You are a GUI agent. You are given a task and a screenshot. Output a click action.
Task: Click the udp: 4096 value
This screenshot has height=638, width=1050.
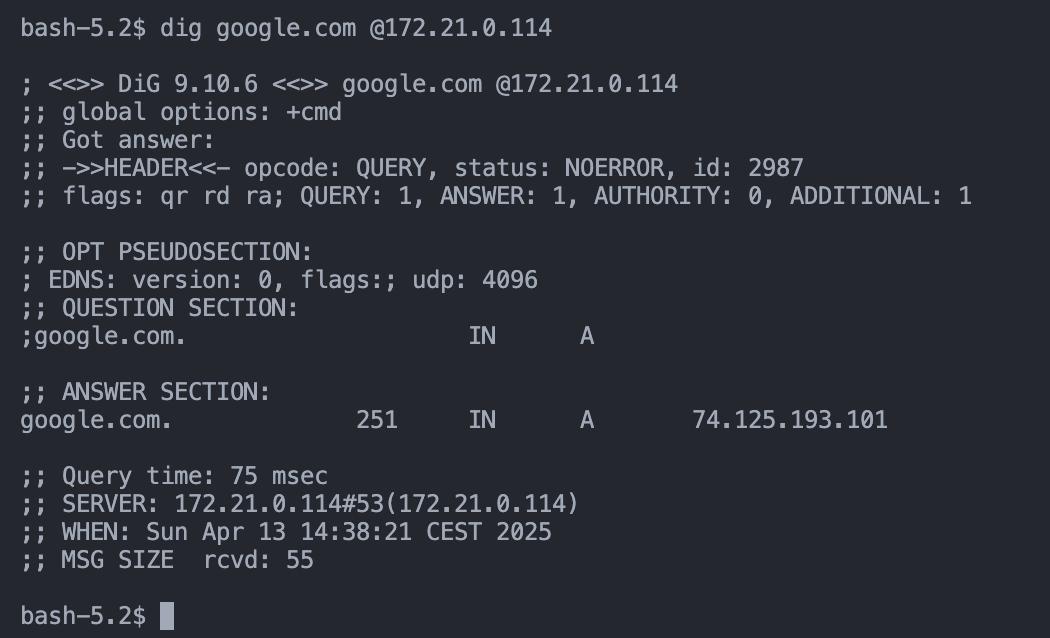(x=475, y=280)
